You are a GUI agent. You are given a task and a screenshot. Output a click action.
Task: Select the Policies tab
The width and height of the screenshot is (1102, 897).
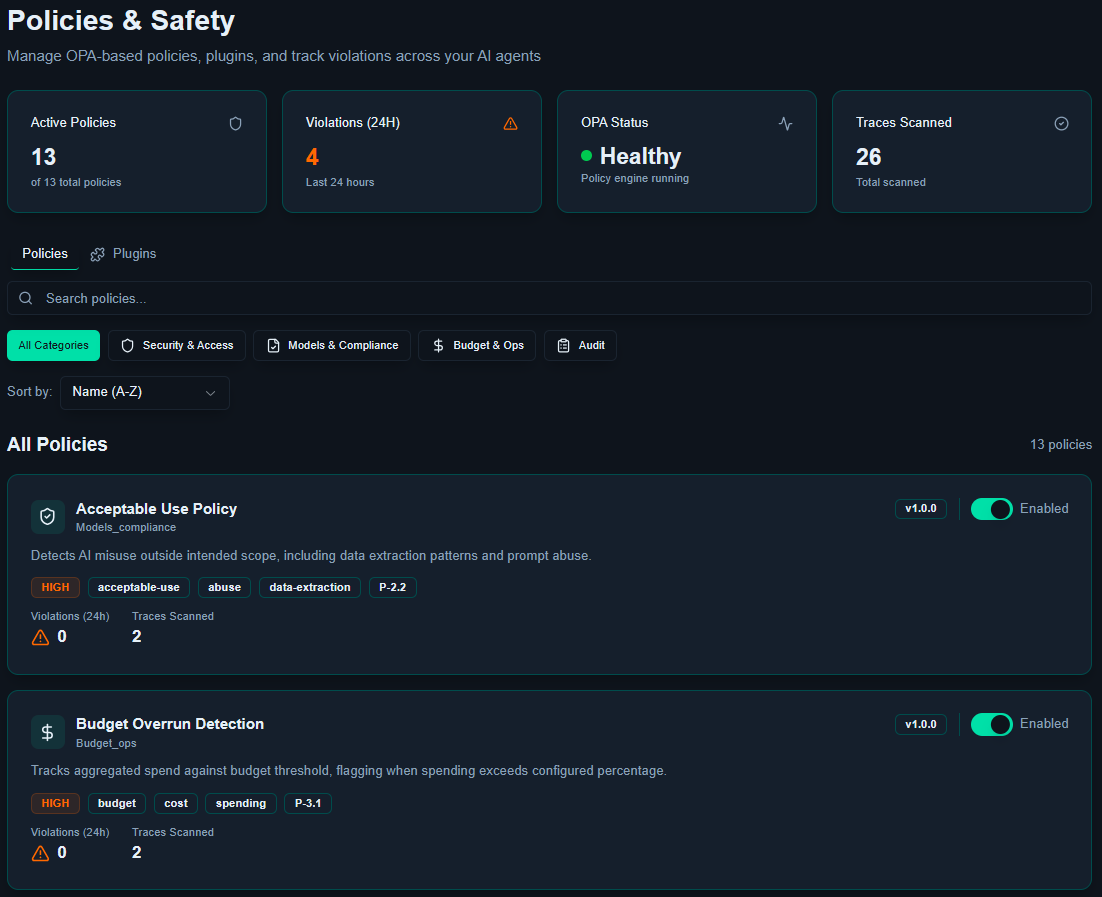click(x=45, y=254)
